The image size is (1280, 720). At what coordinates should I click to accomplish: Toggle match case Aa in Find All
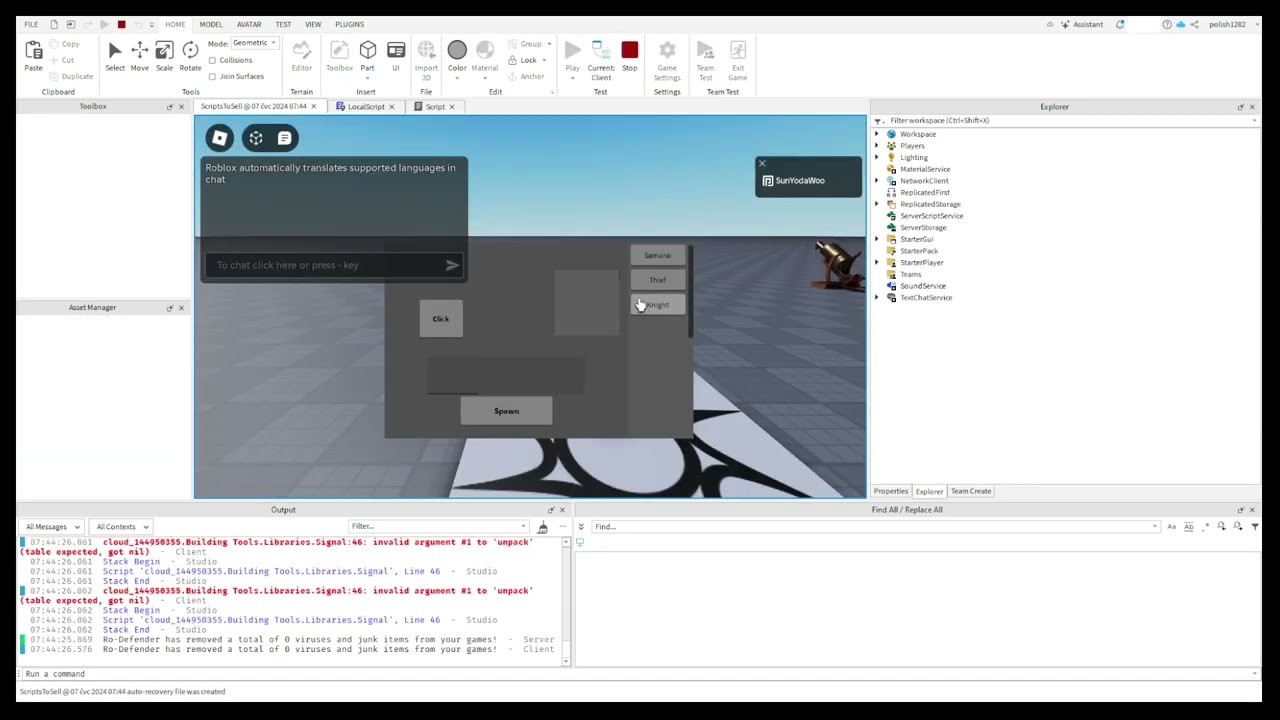pyautogui.click(x=1172, y=527)
